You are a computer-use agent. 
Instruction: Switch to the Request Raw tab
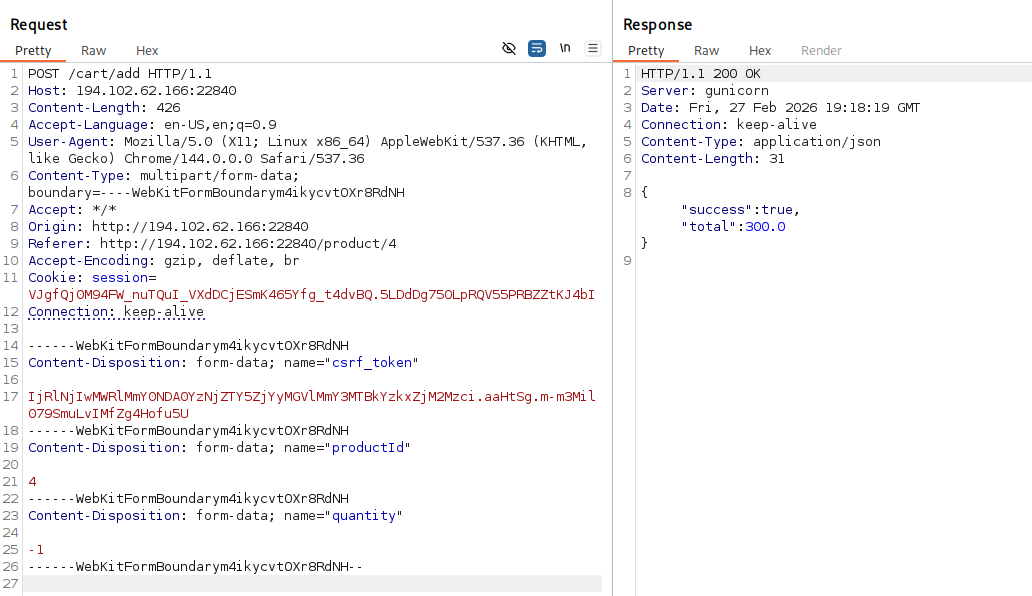click(x=94, y=51)
